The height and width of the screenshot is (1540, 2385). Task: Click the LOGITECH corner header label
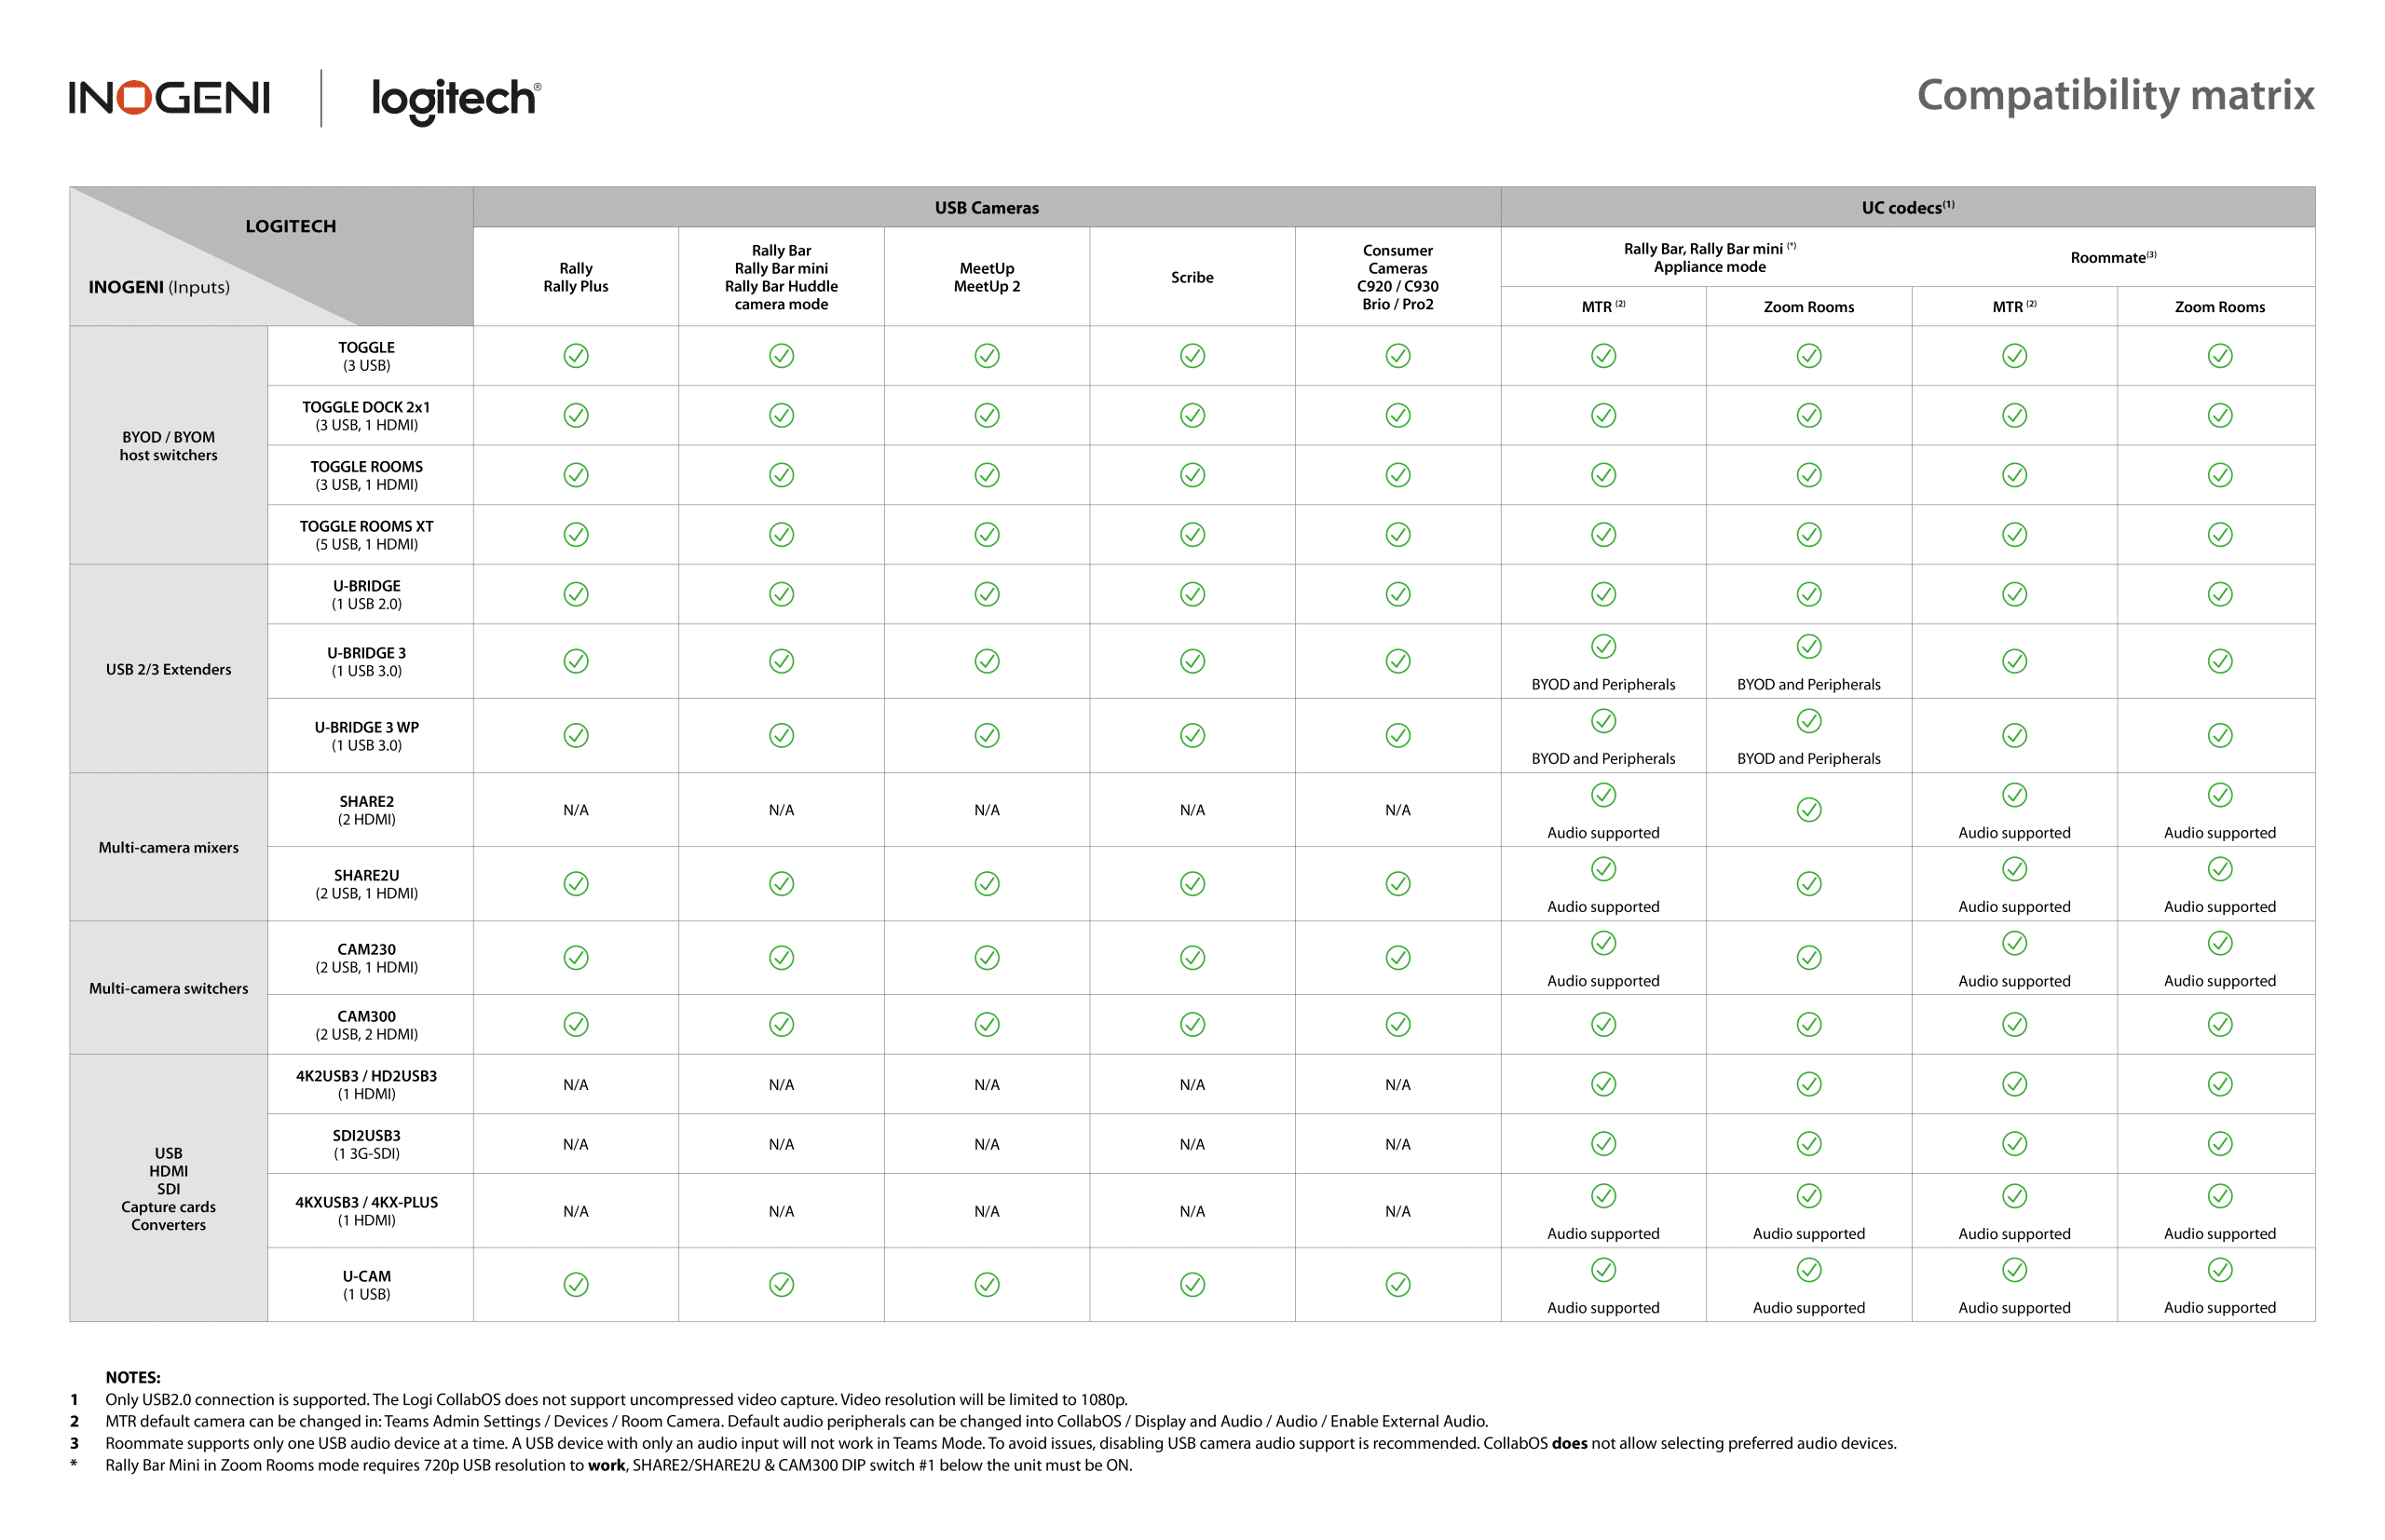click(x=290, y=226)
